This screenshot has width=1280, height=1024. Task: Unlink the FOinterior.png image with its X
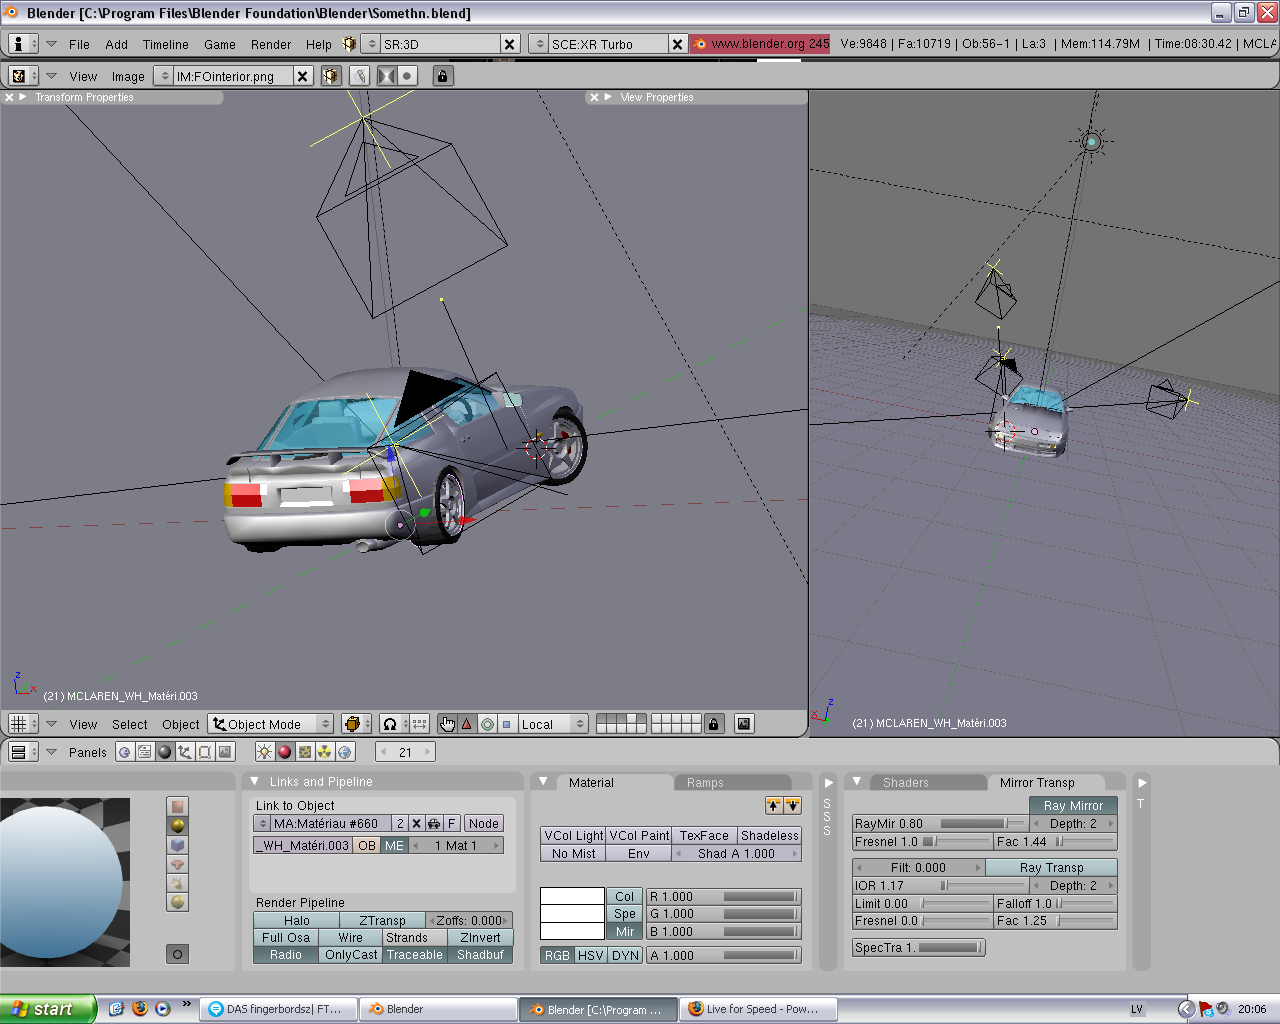pyautogui.click(x=302, y=76)
